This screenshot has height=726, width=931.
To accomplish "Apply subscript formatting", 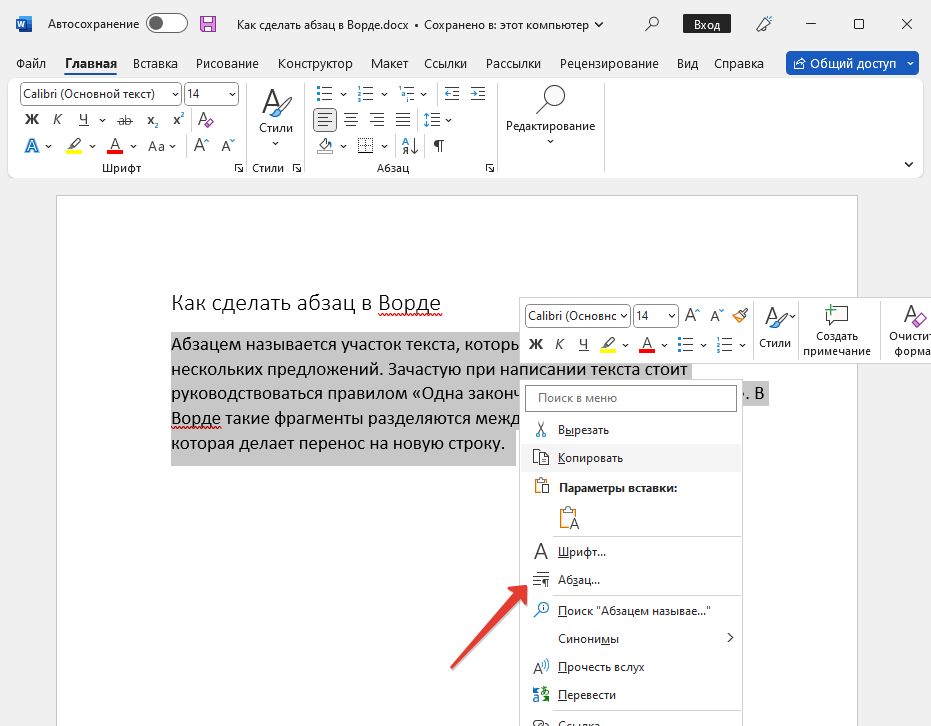I will (x=152, y=120).
